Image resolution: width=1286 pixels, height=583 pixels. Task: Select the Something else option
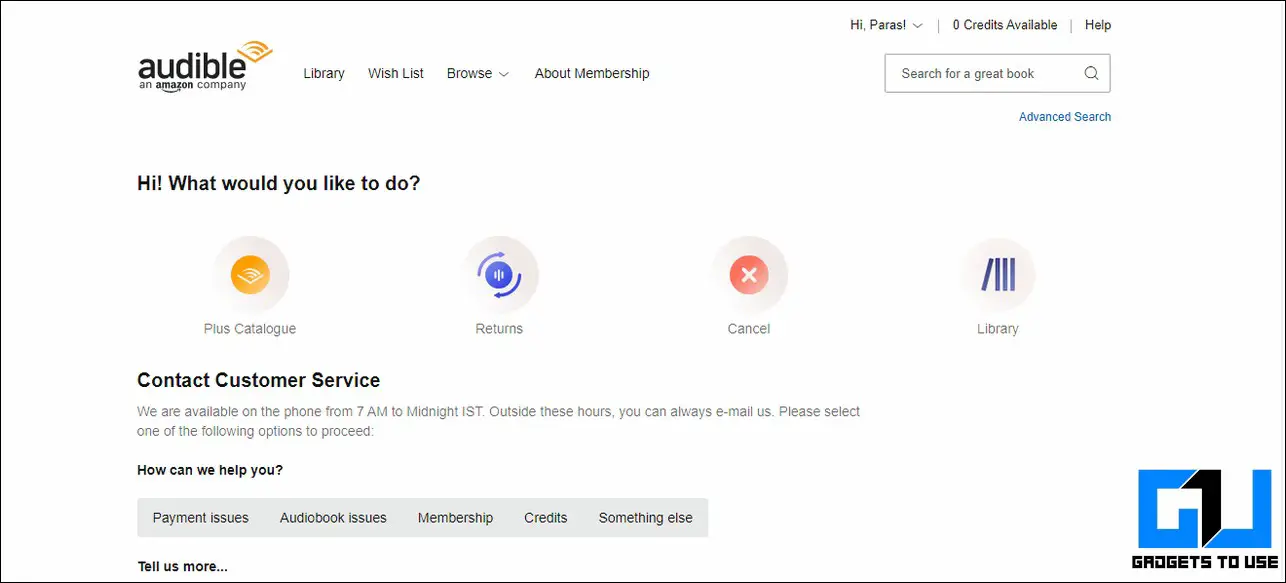click(646, 518)
